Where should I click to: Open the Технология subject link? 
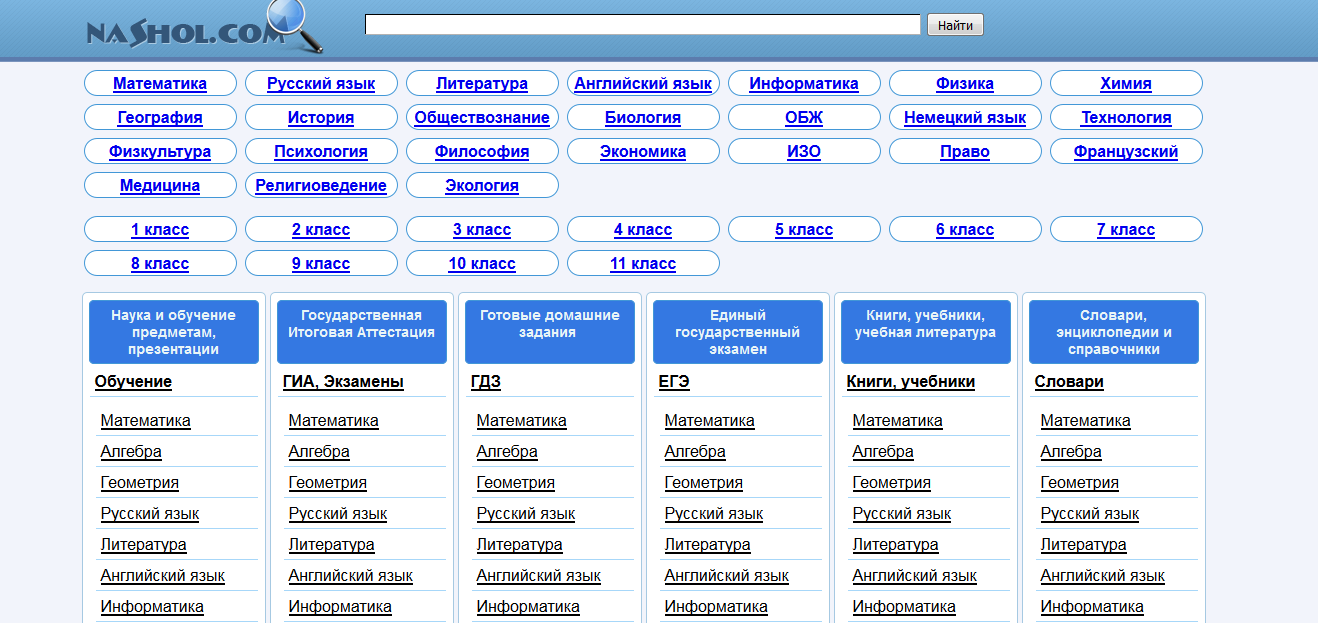(x=1126, y=118)
